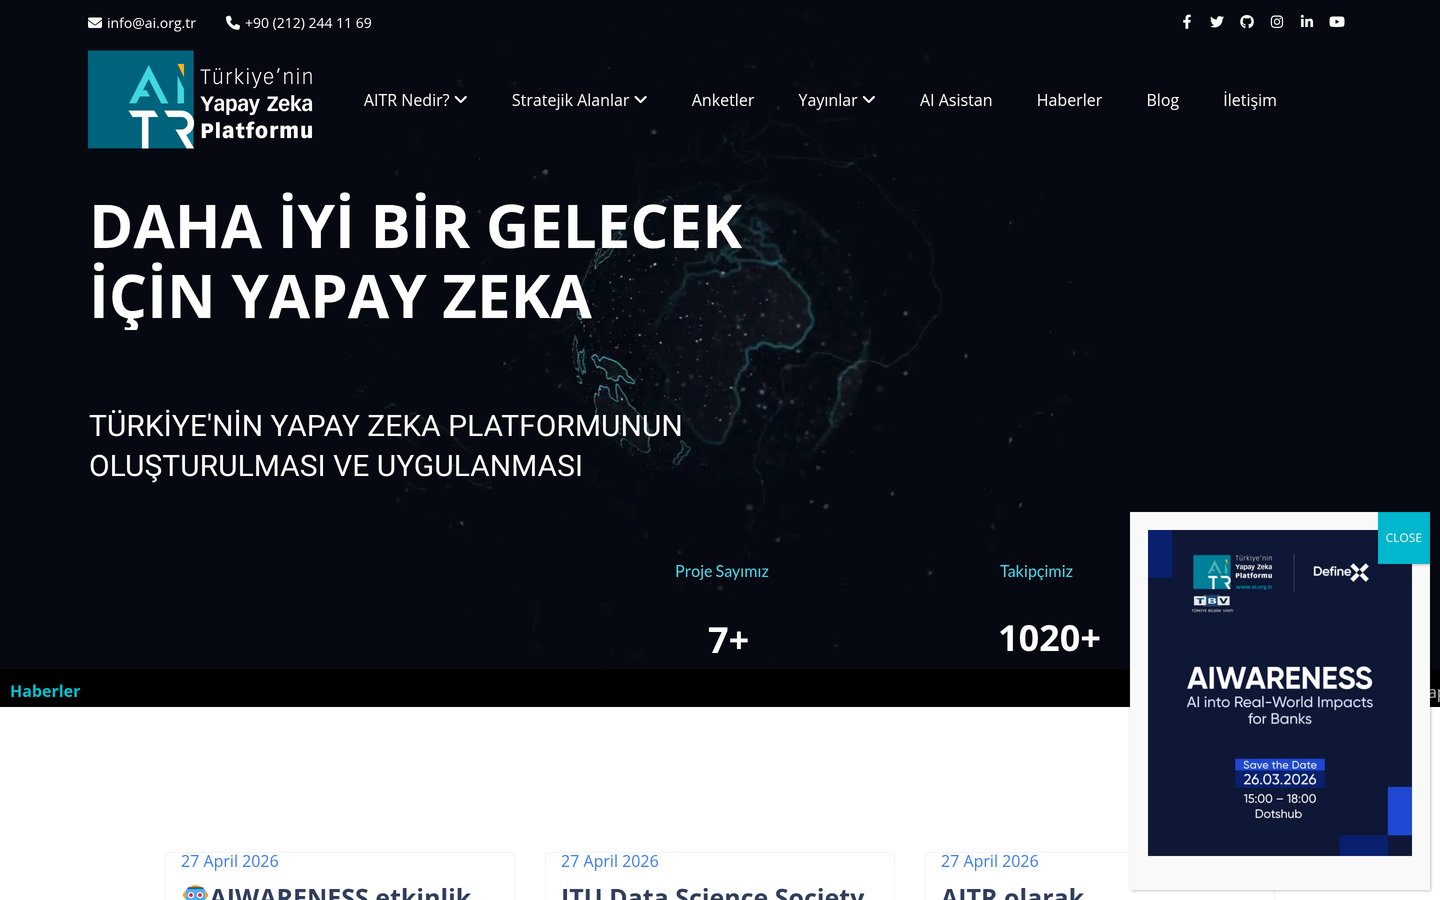Click the Haberler ticker label
Screen dimensions: 1440x900
point(45,691)
